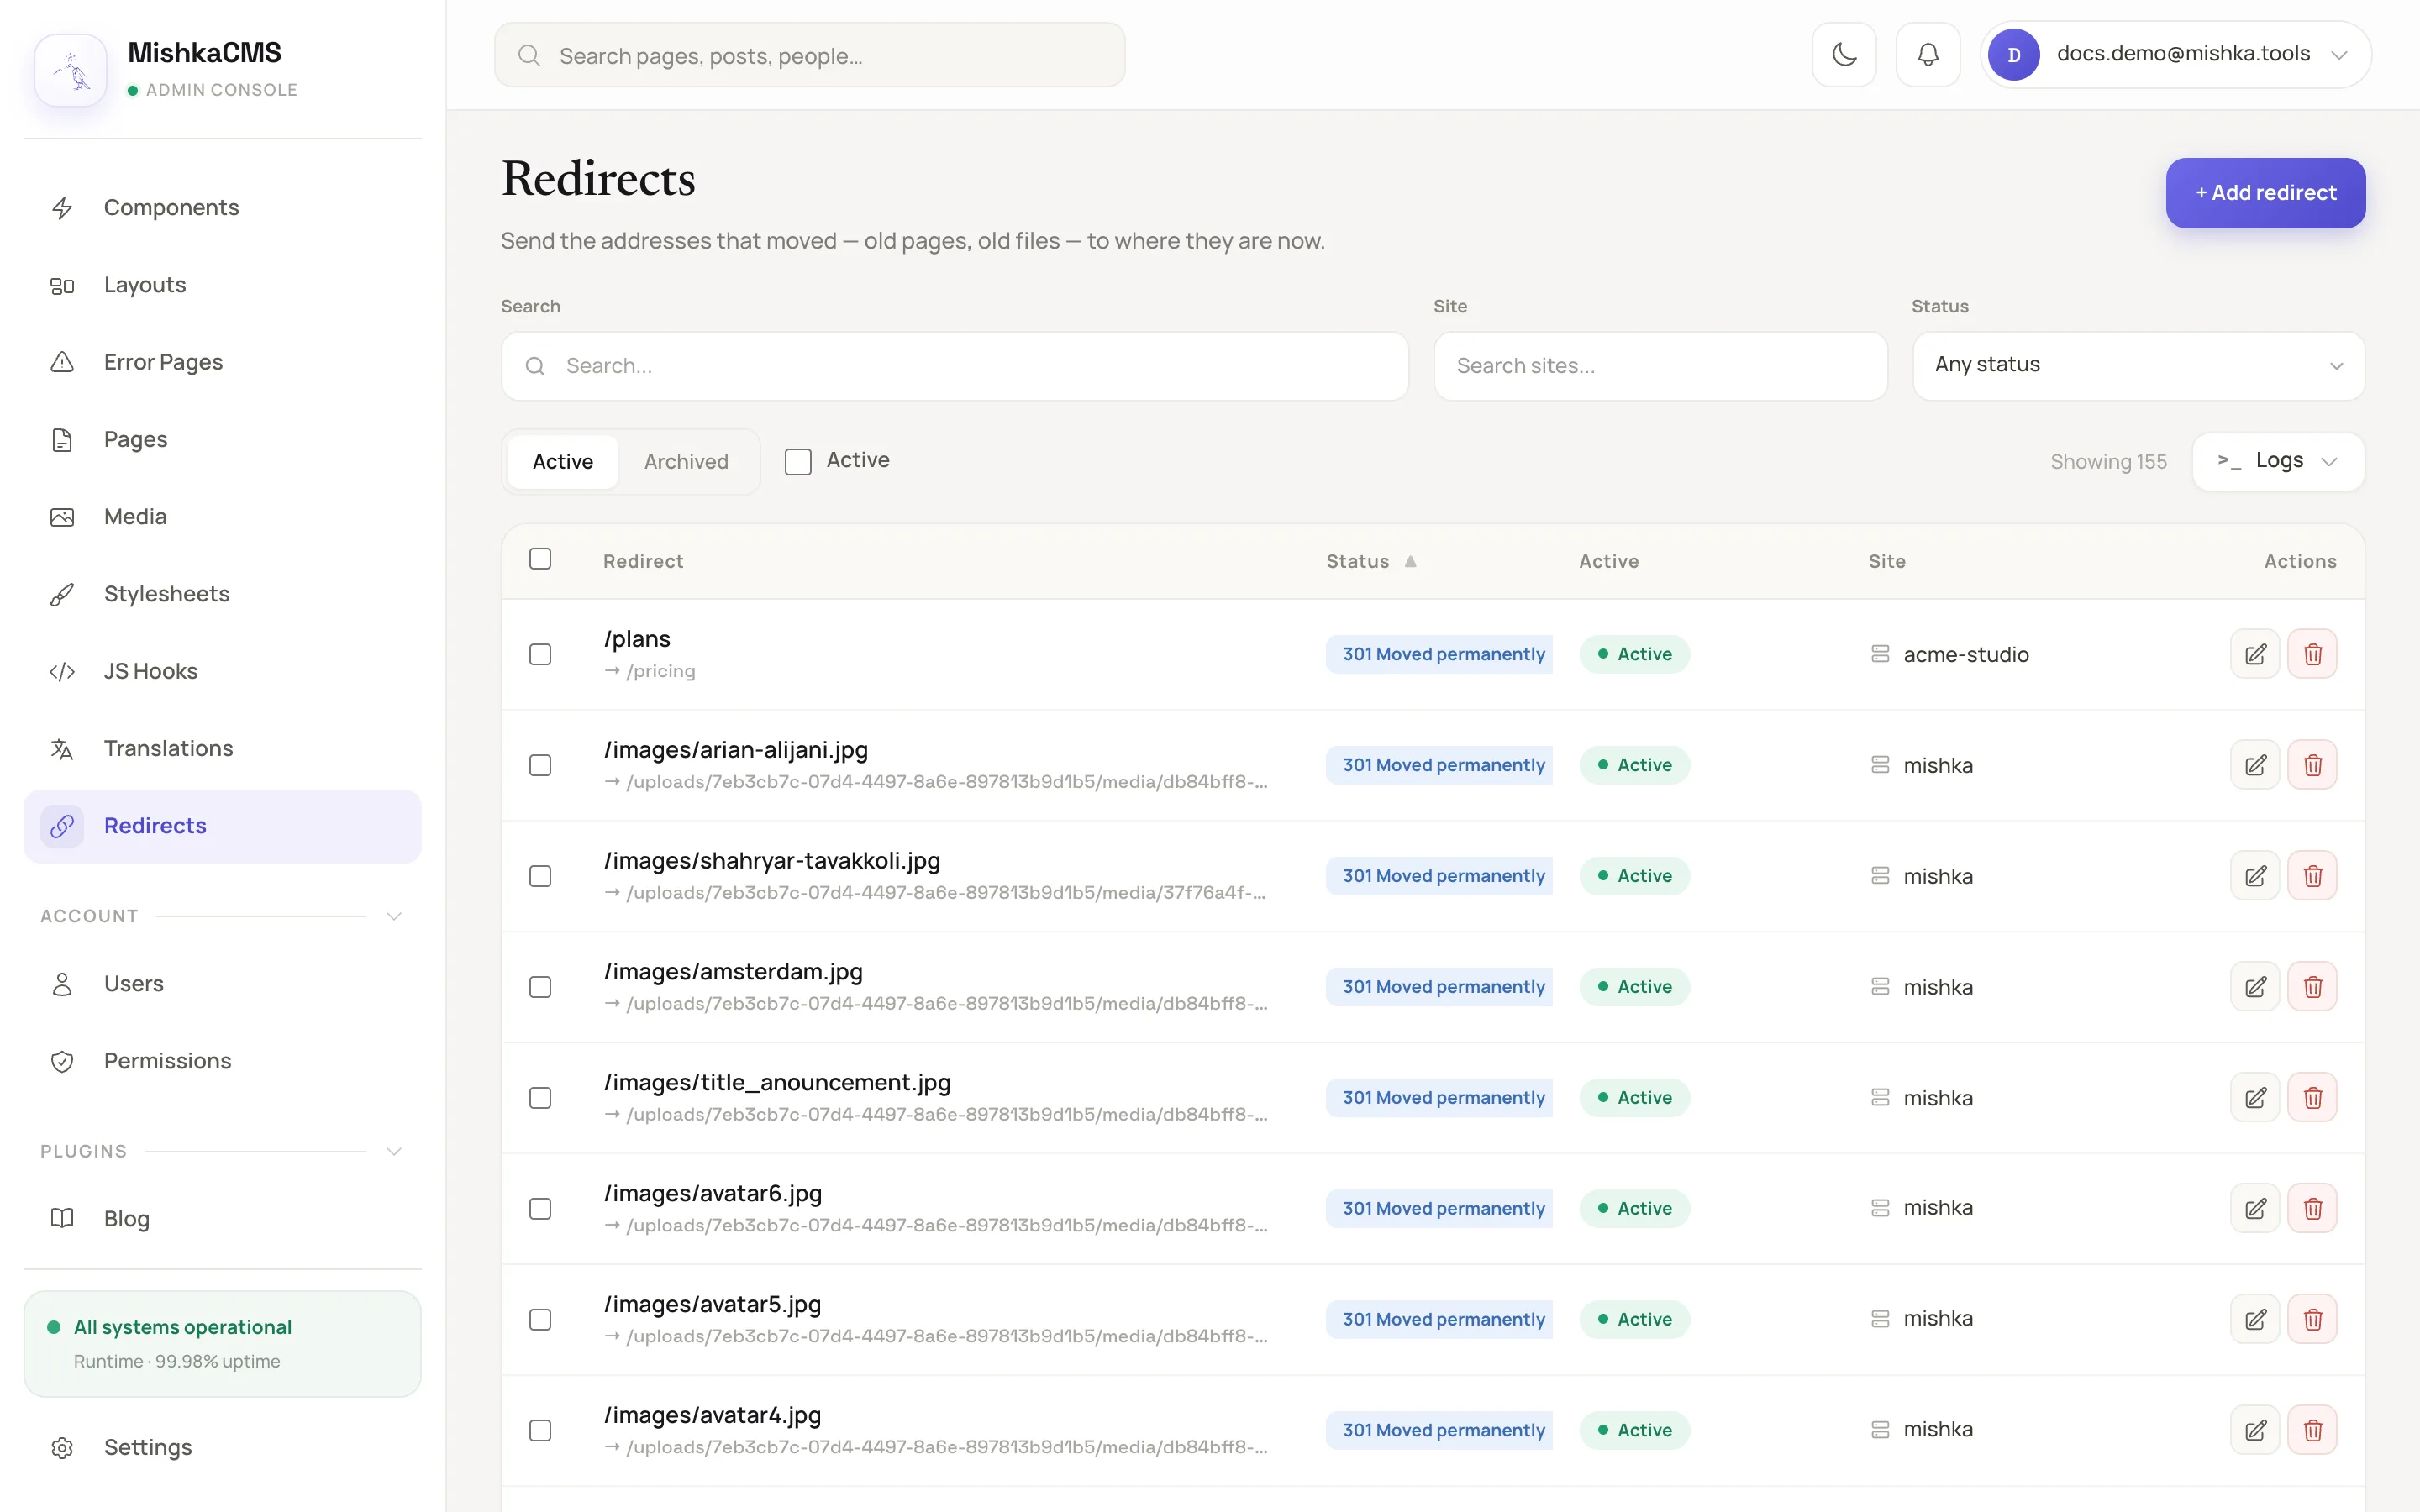Open Settings in the sidebar
This screenshot has width=2420, height=1512.
222,1447
